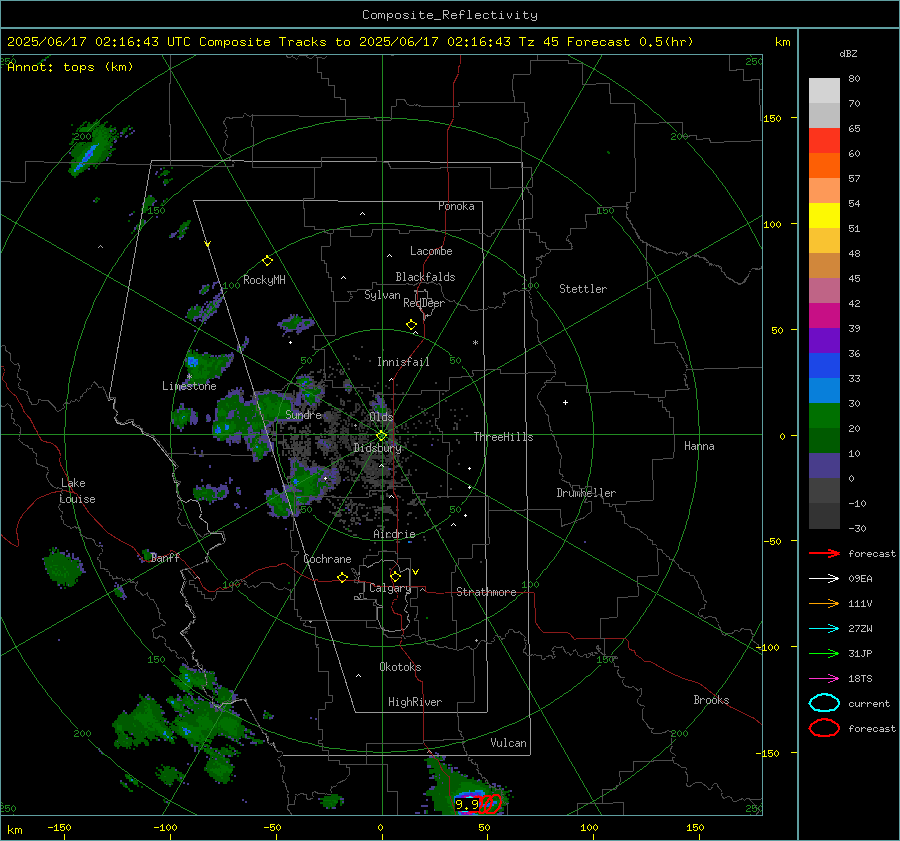Click the Lake Louise label
This screenshot has width=900, height=841.
77,491
